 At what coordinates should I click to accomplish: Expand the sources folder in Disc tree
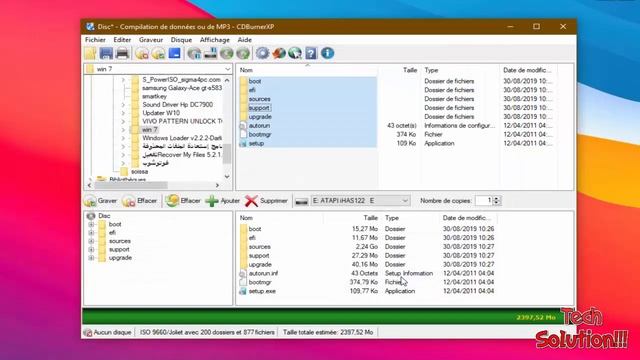pos(91,241)
